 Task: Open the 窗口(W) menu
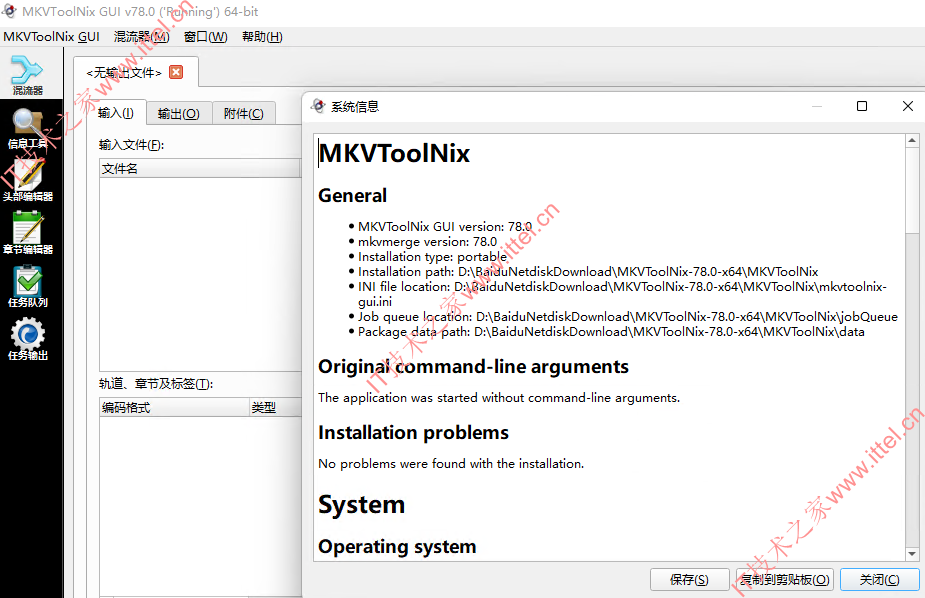coord(204,36)
